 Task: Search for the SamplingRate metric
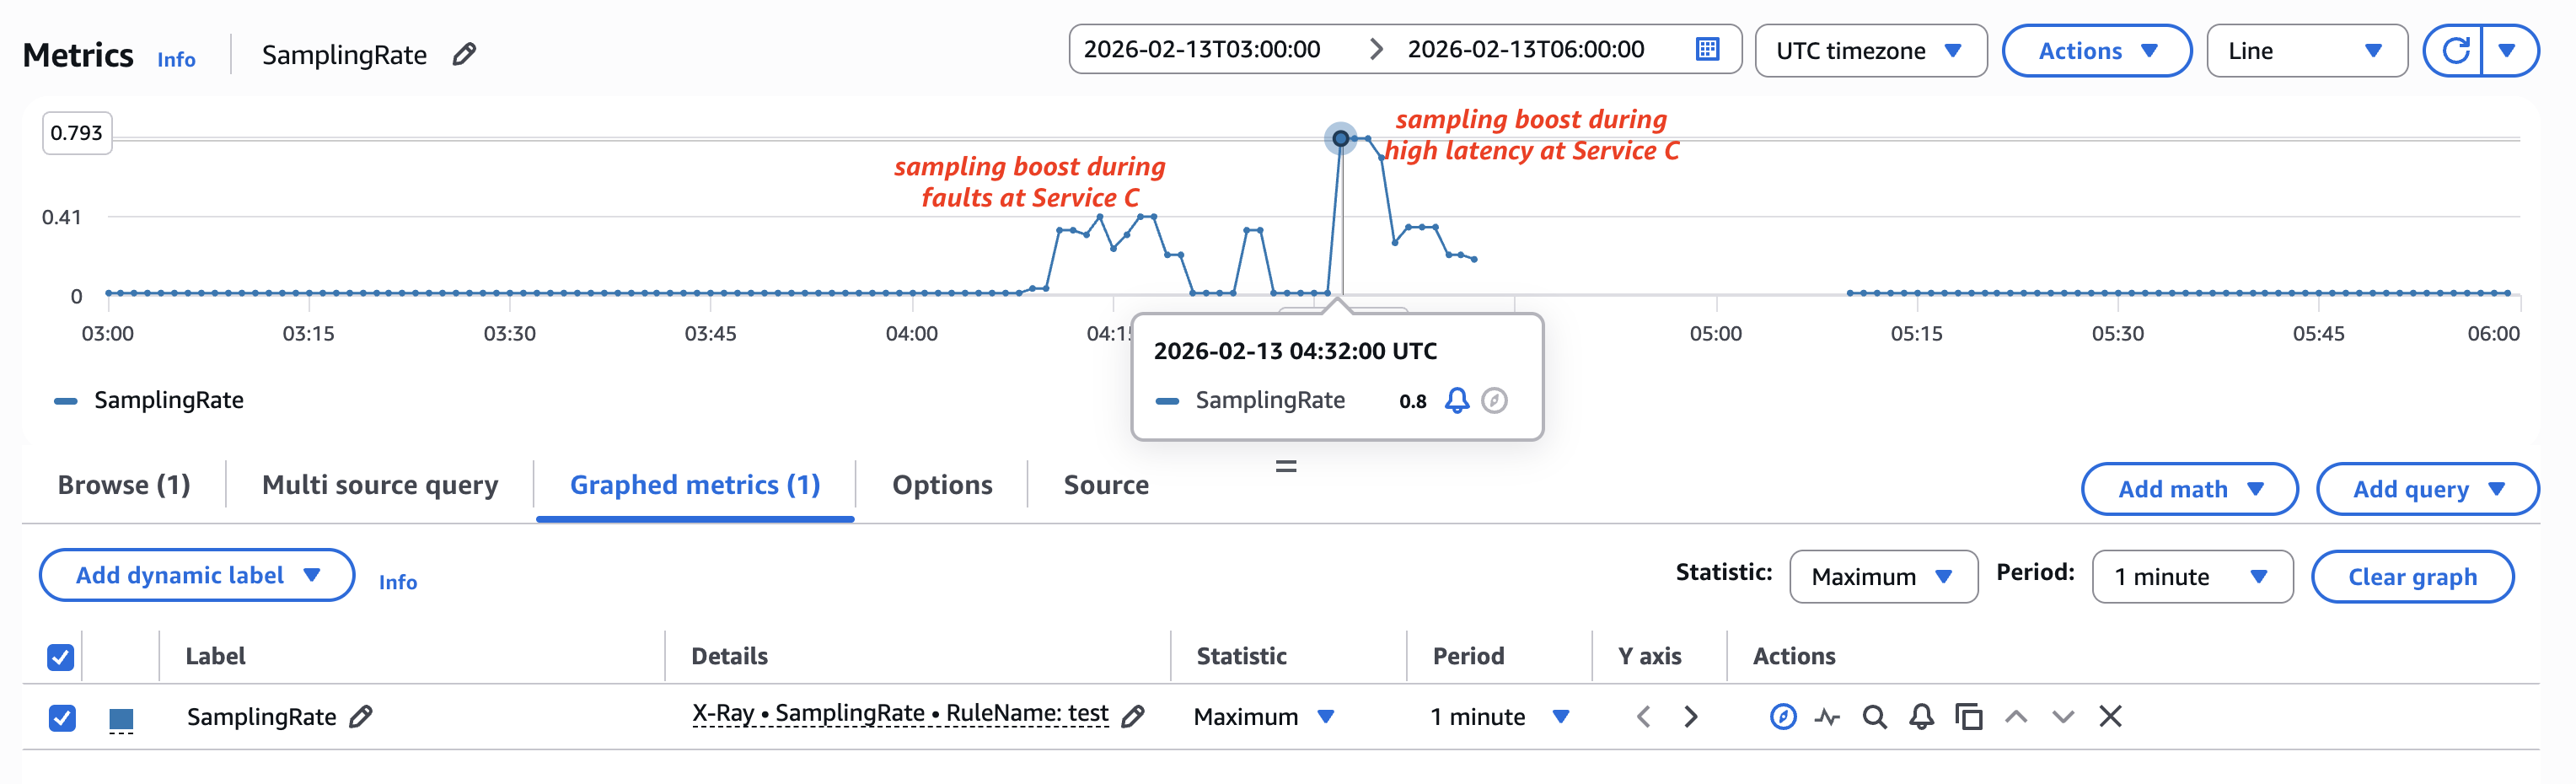tap(1872, 717)
